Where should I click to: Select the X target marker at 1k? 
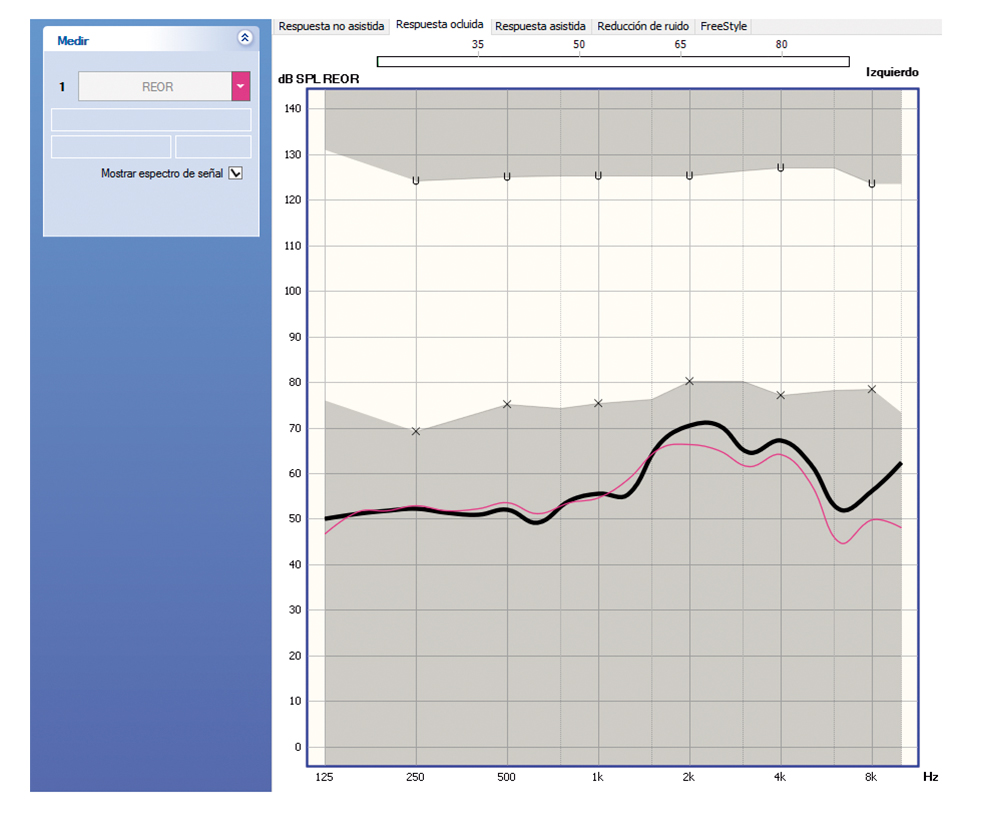point(598,403)
